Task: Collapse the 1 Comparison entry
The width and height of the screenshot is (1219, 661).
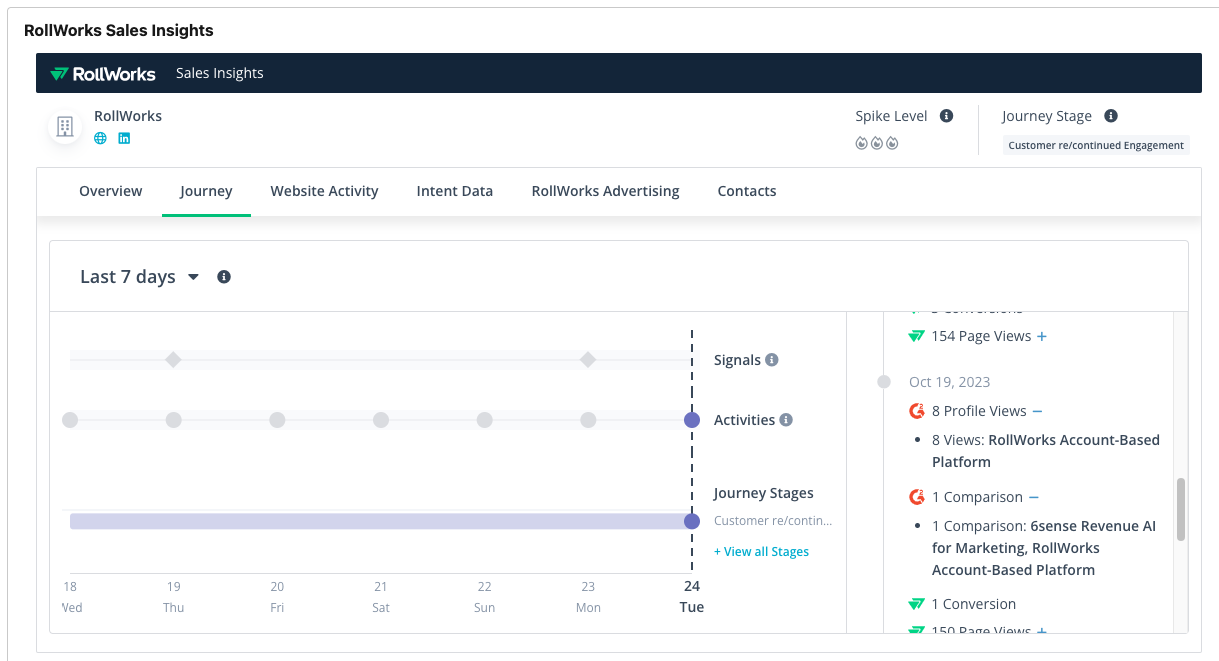Action: 1033,497
